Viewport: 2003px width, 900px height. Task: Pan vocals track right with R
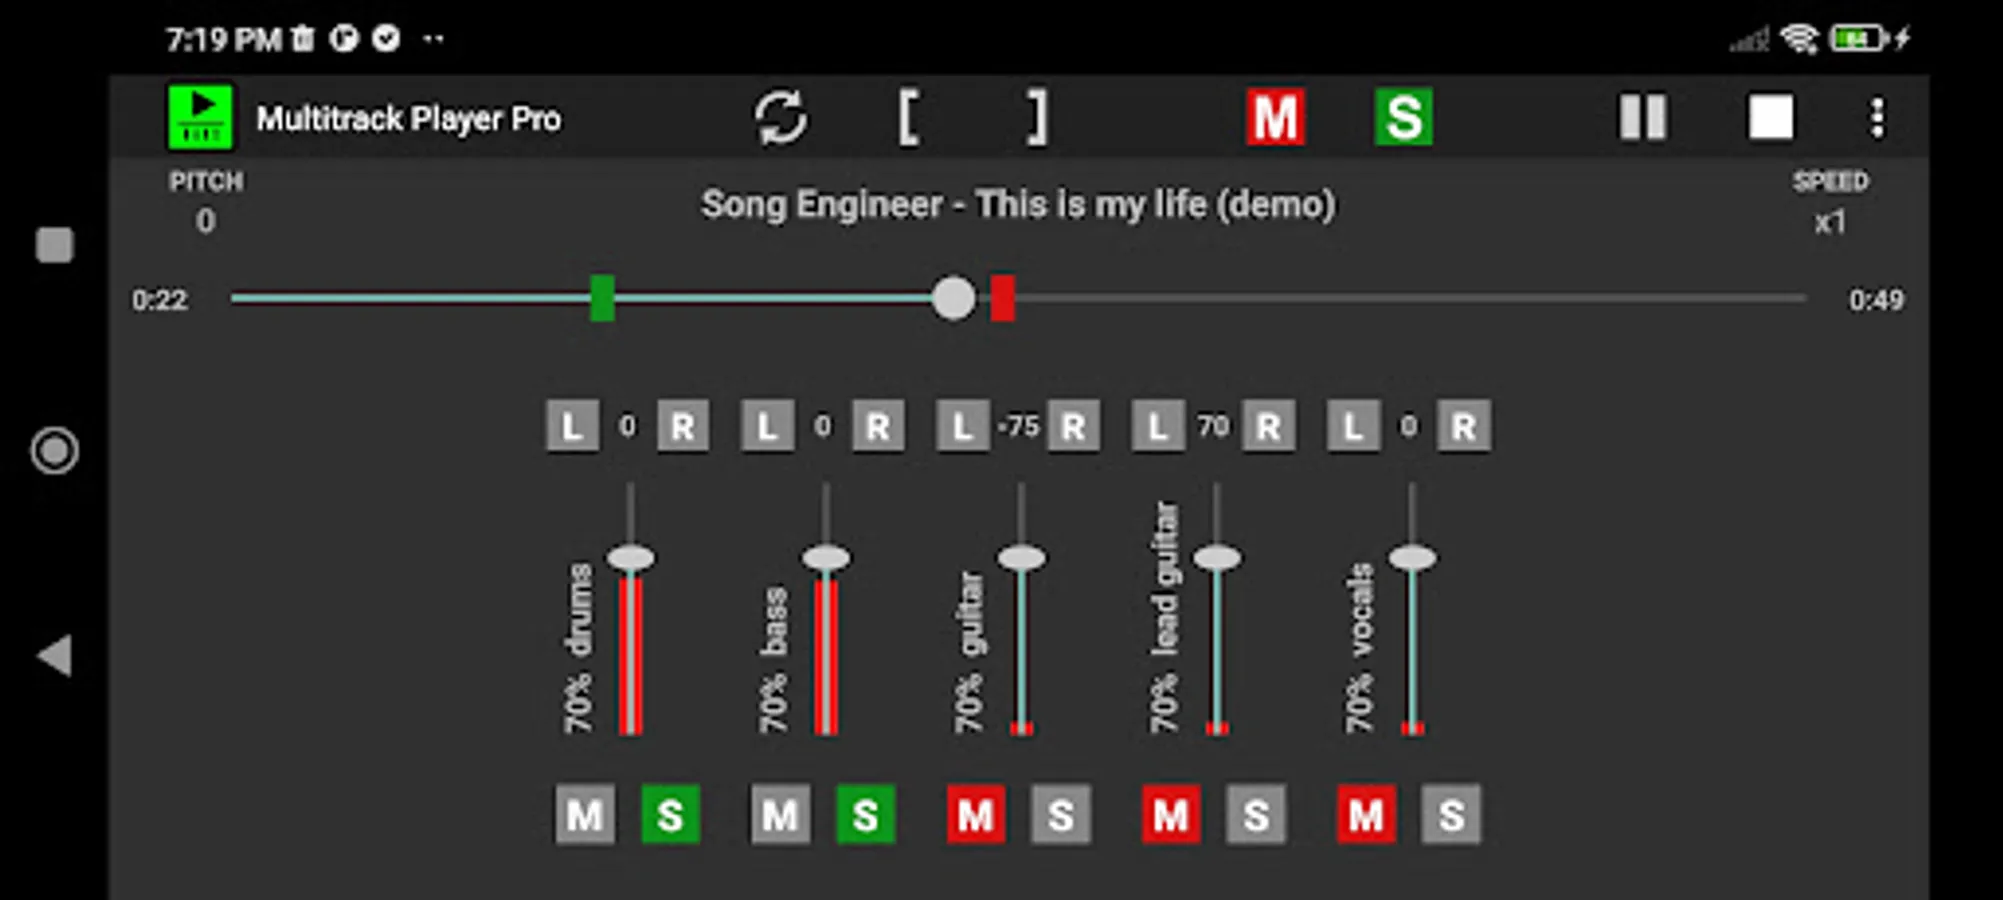click(1463, 426)
